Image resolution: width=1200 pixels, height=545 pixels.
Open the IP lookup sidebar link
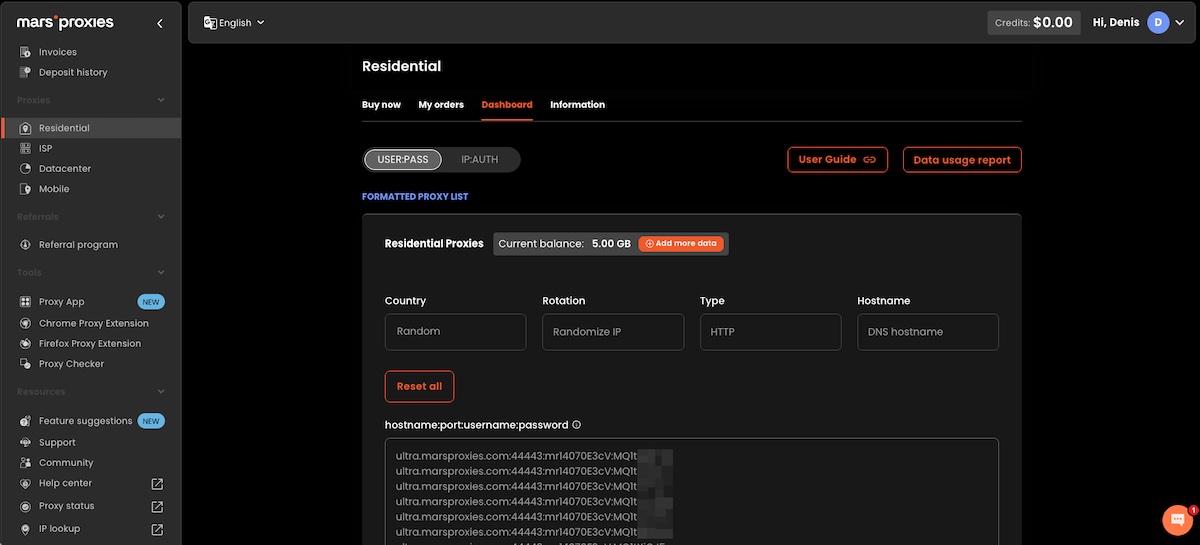(59, 528)
